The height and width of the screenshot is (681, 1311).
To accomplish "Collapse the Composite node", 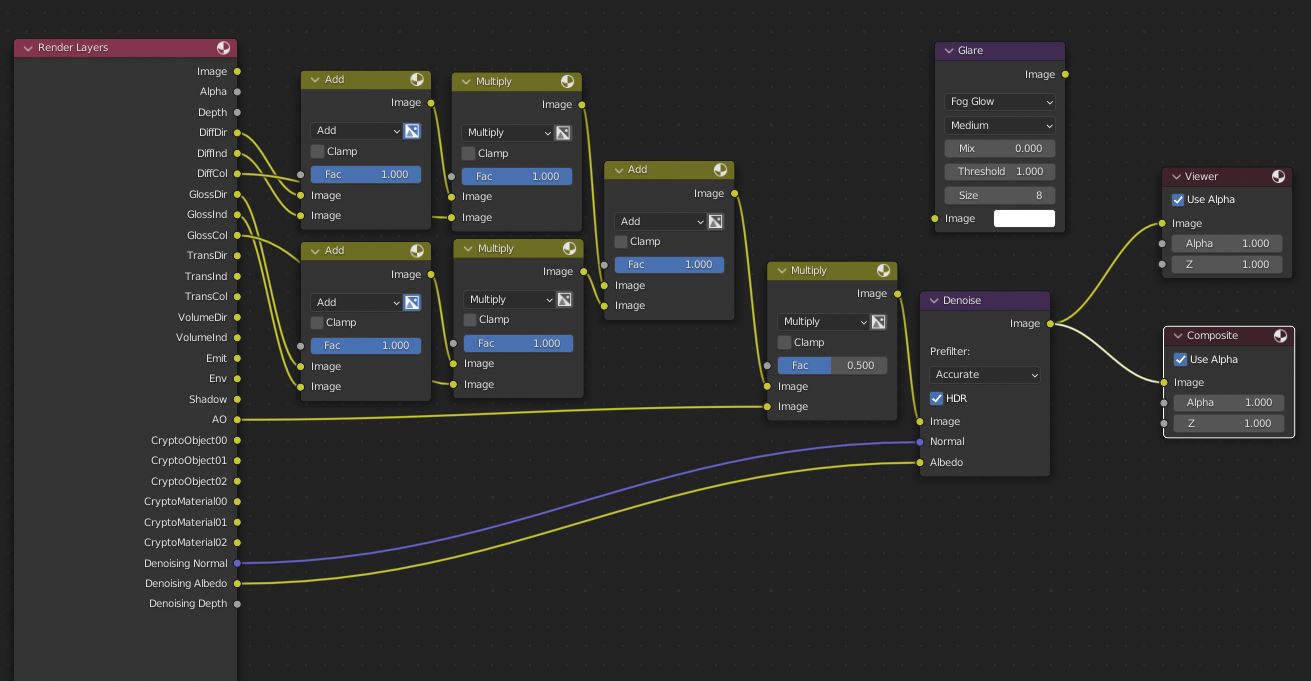I will (1176, 336).
